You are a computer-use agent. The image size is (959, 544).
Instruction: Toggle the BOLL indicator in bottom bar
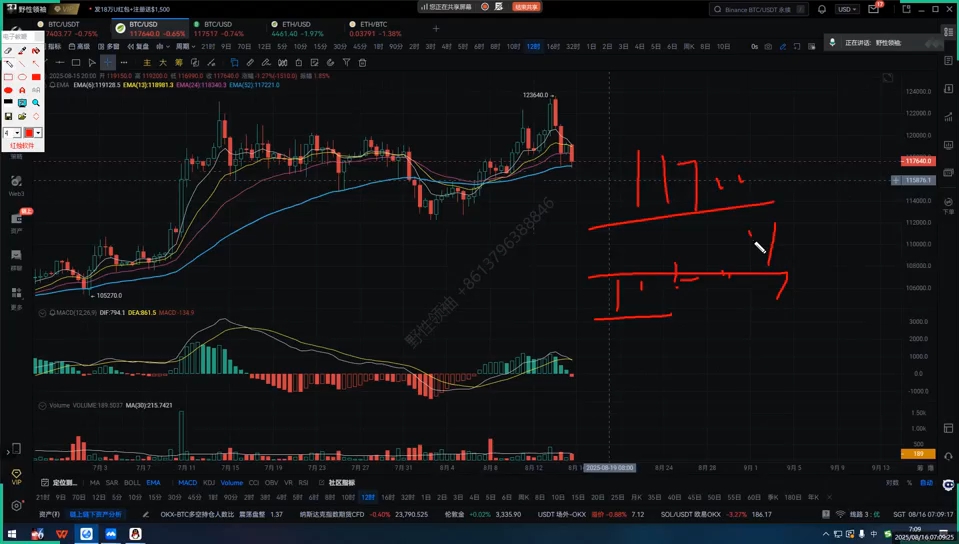pyautogui.click(x=132, y=483)
